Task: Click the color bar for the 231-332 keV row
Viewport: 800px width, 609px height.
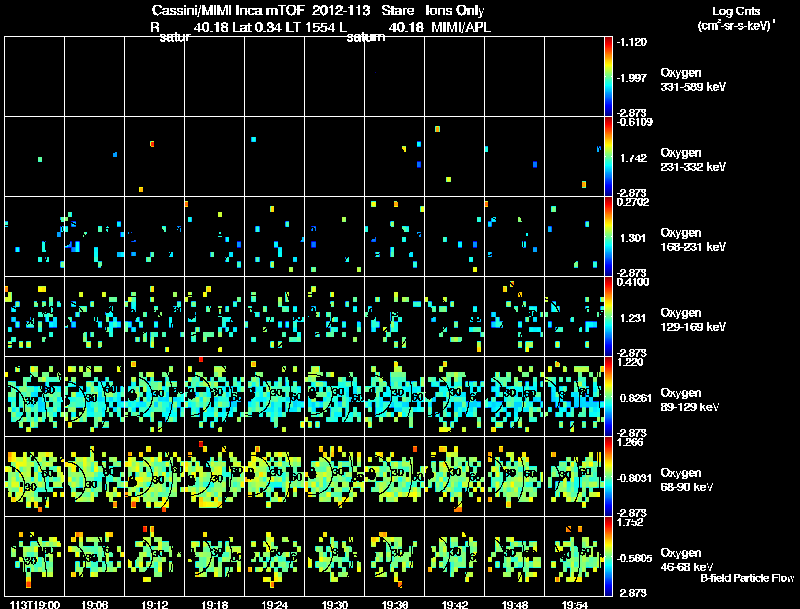Action: (608, 156)
